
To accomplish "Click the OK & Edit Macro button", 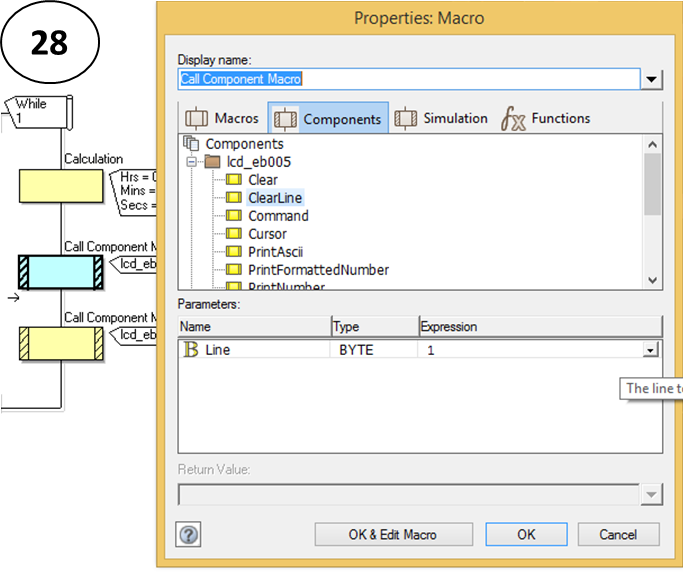I will [393, 534].
